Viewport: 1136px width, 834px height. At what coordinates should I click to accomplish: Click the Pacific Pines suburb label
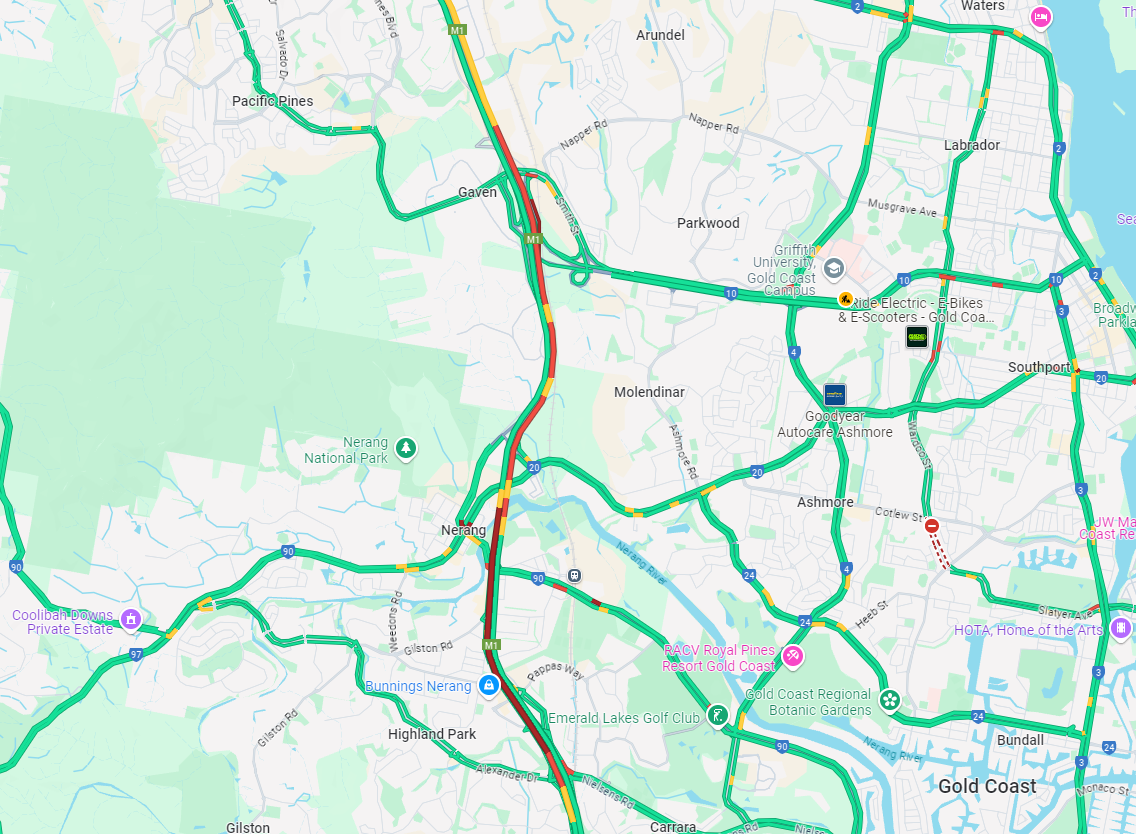point(272,101)
